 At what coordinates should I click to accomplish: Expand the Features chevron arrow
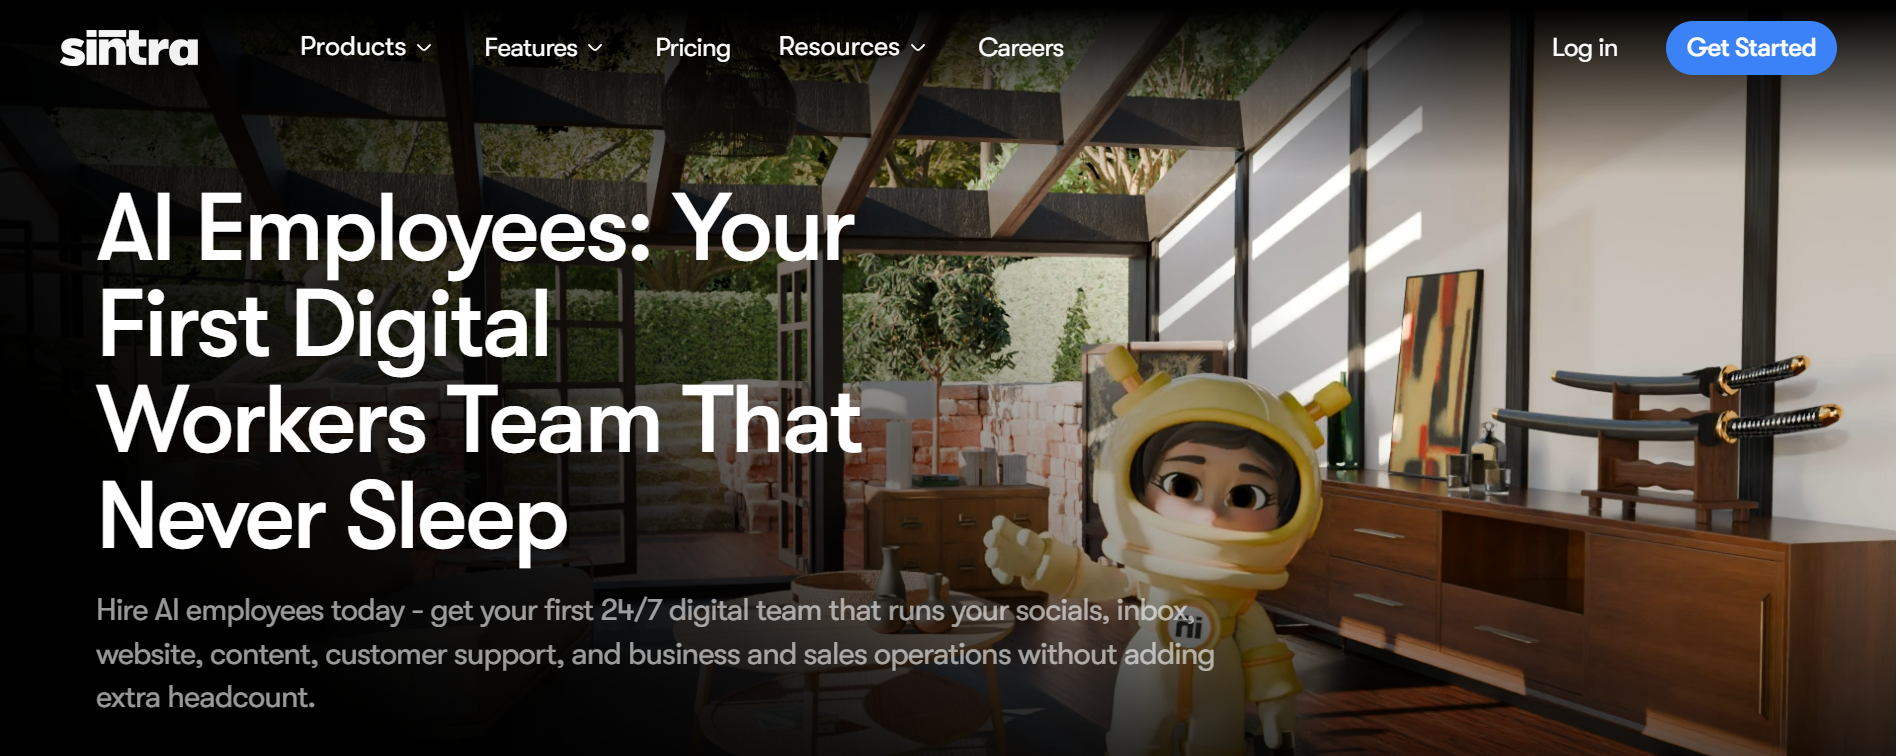coord(595,48)
